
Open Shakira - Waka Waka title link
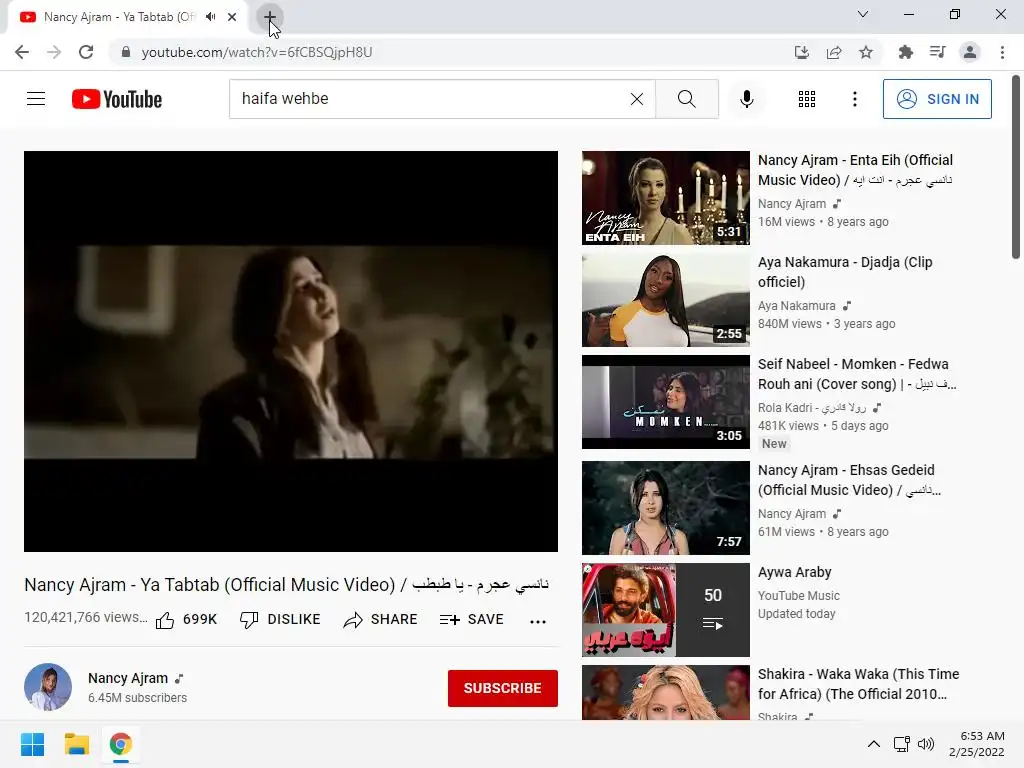point(858,684)
